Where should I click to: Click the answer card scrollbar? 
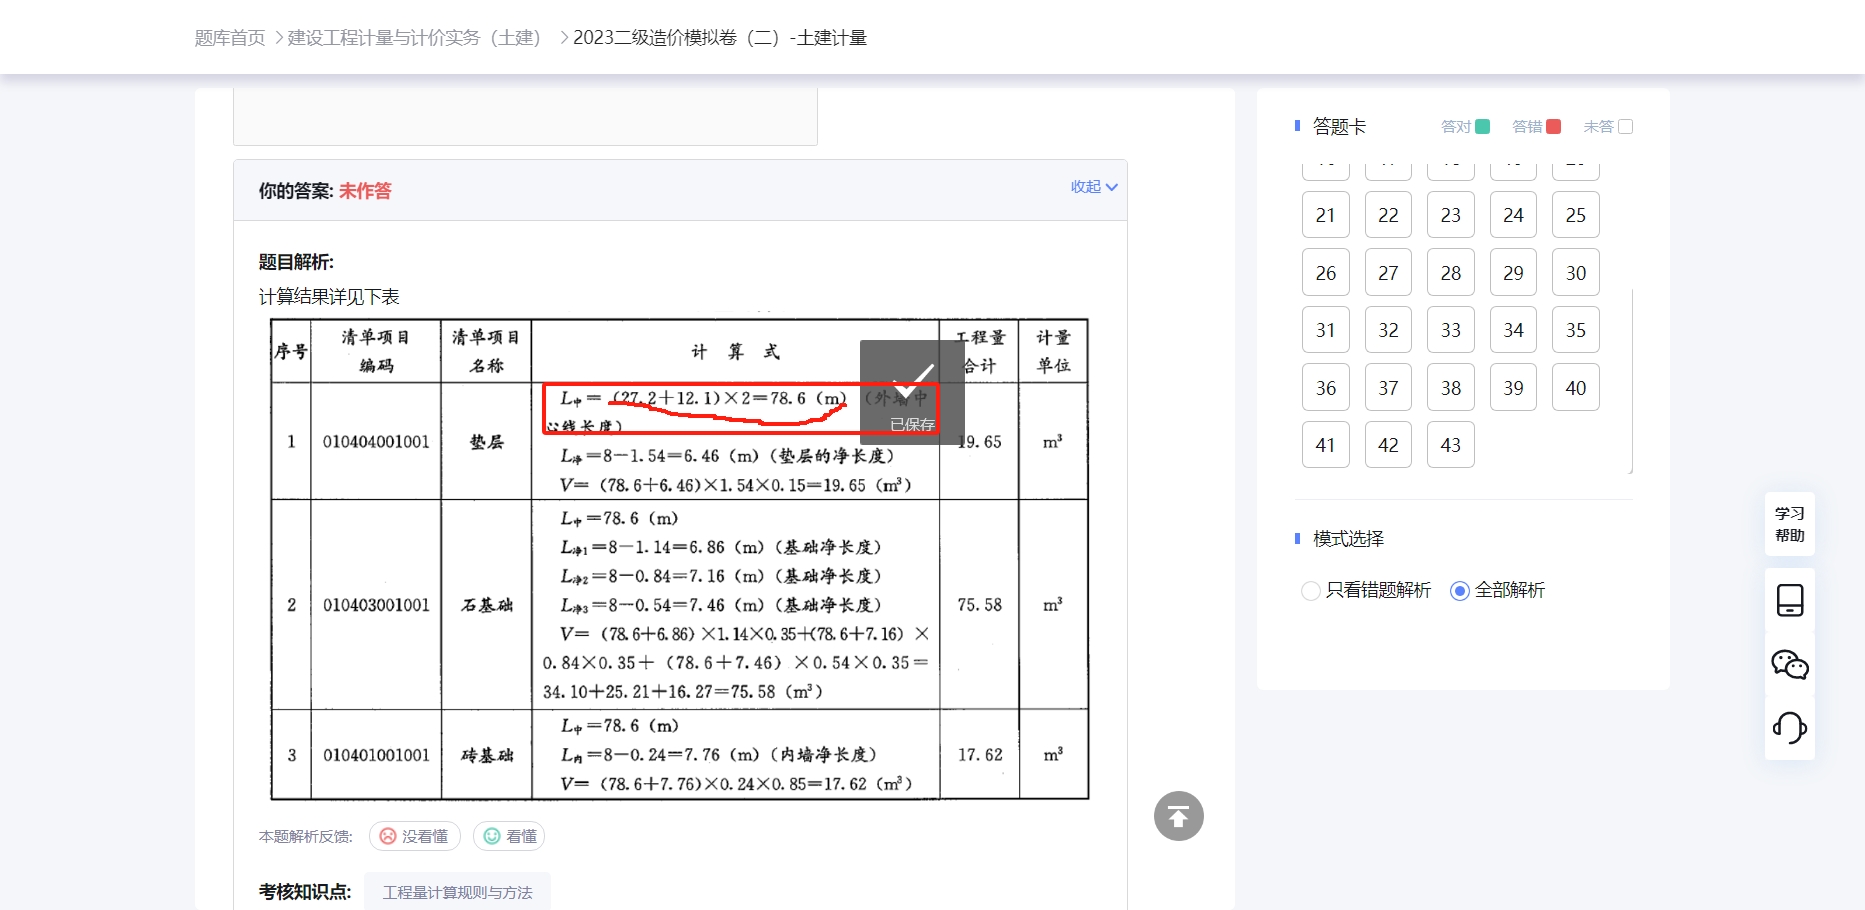tap(1632, 380)
